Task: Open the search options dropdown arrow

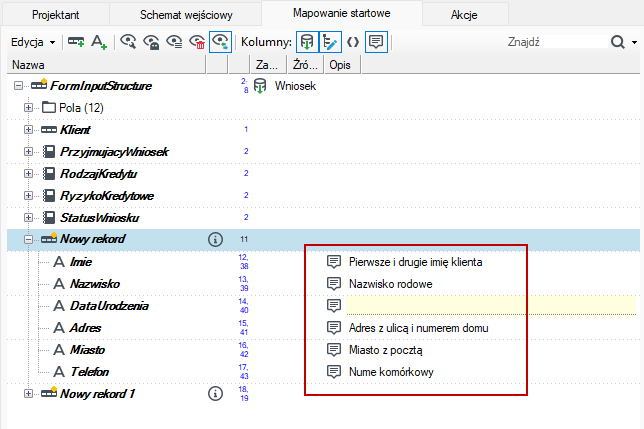Action: (635, 42)
